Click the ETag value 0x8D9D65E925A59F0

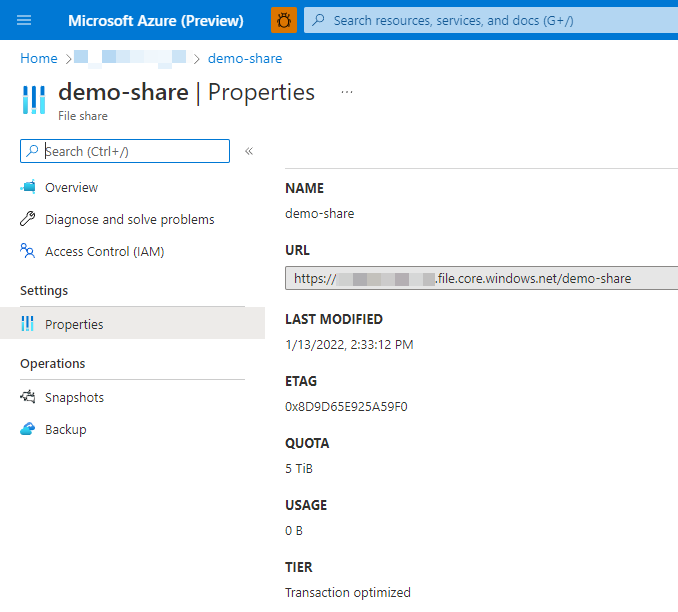346,407
